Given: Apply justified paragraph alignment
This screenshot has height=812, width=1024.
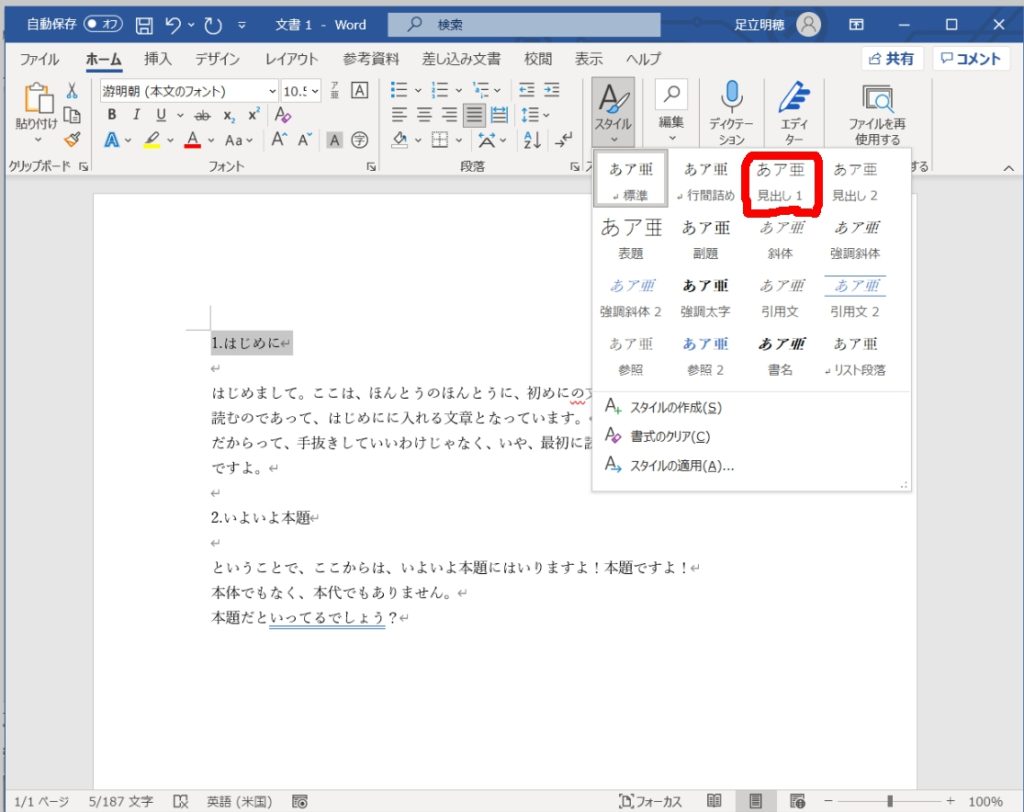Looking at the screenshot, I should click(474, 115).
